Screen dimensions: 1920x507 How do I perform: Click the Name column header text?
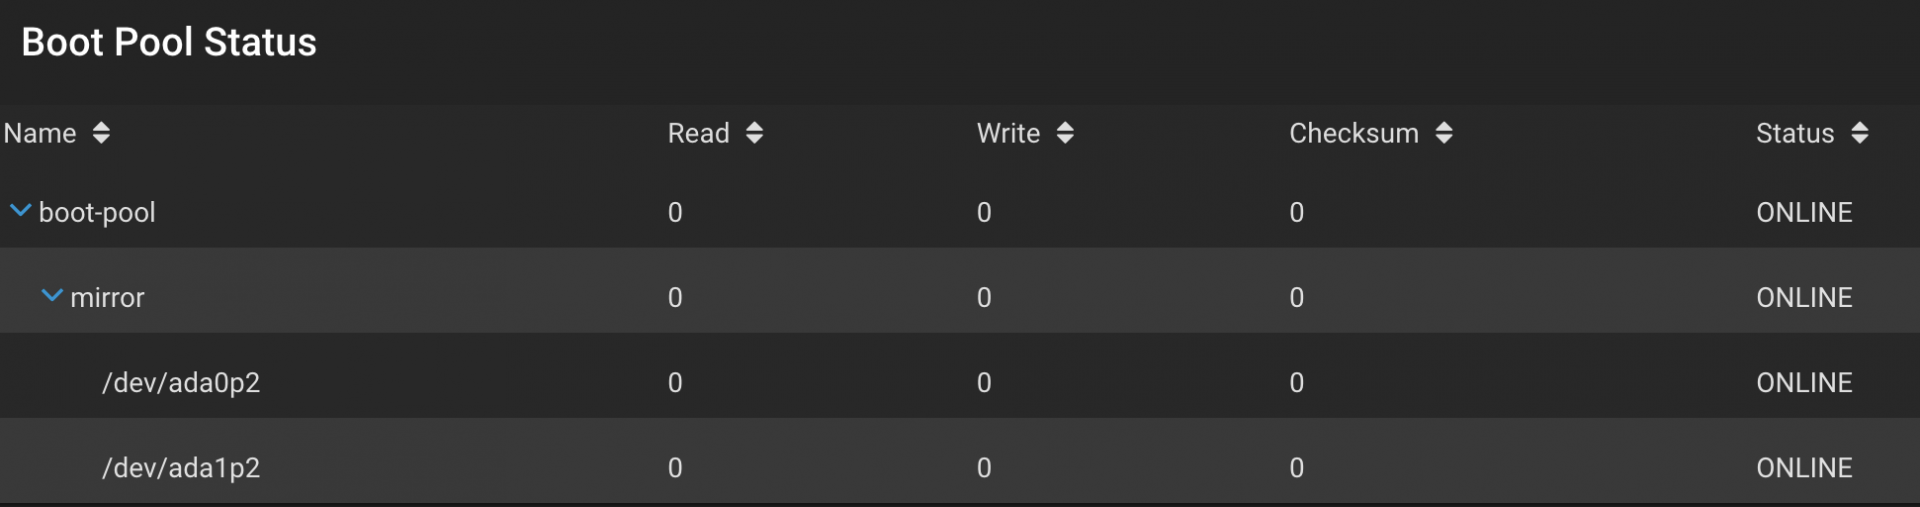40,133
